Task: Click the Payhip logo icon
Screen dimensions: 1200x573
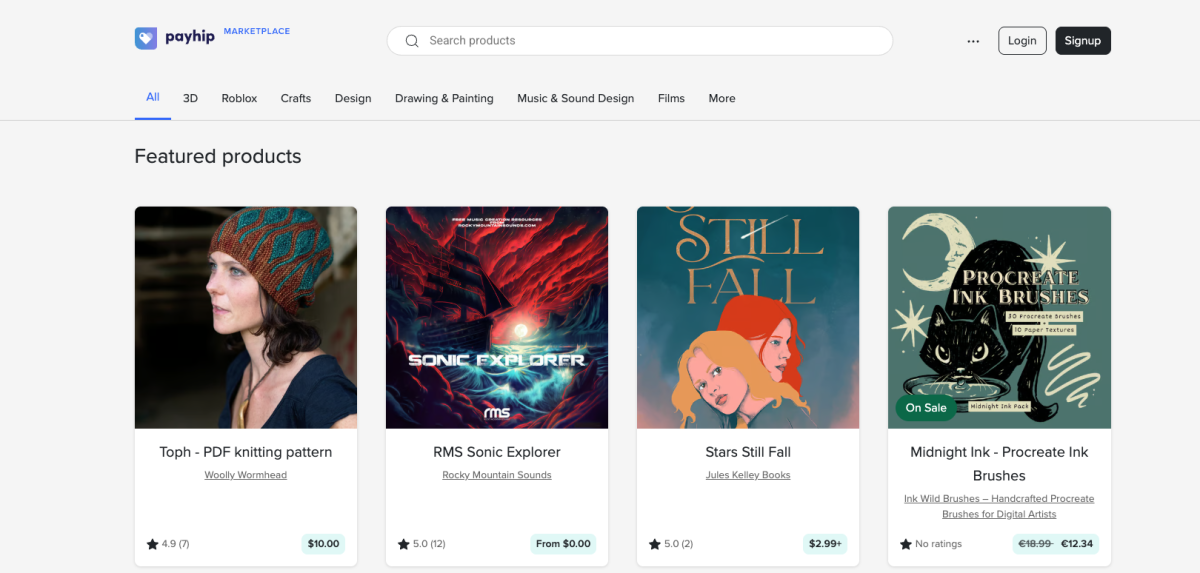Action: (x=146, y=38)
